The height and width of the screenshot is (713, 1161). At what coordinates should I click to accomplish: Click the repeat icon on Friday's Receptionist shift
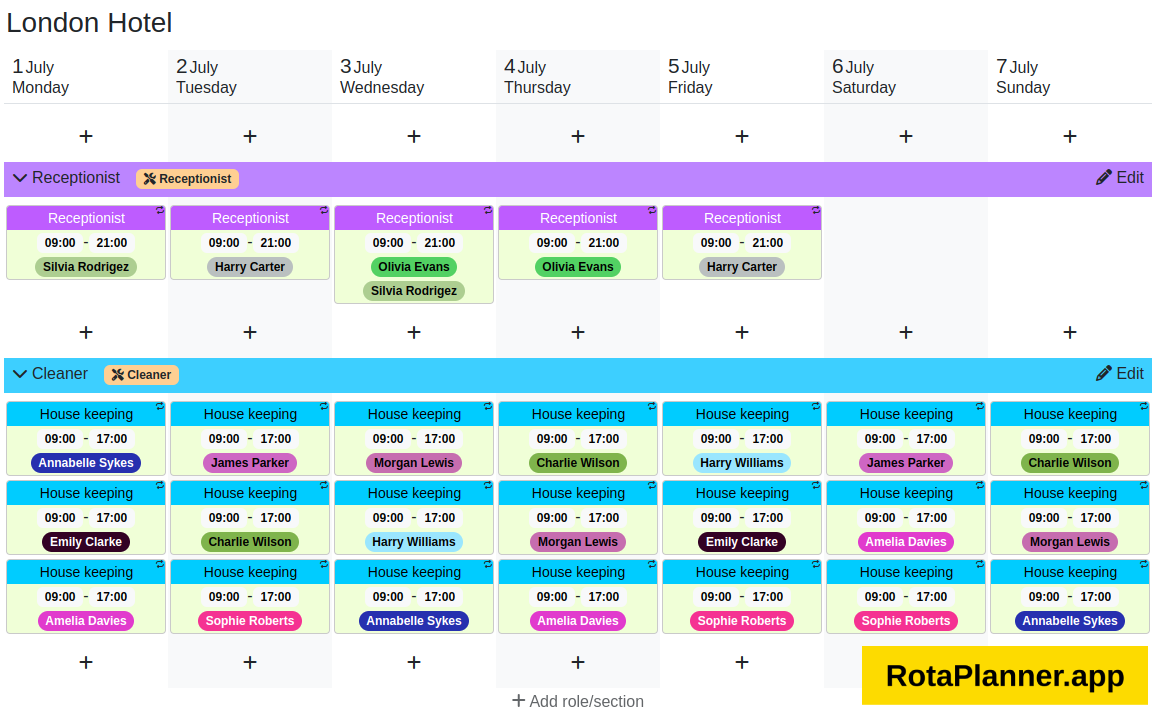point(814,212)
